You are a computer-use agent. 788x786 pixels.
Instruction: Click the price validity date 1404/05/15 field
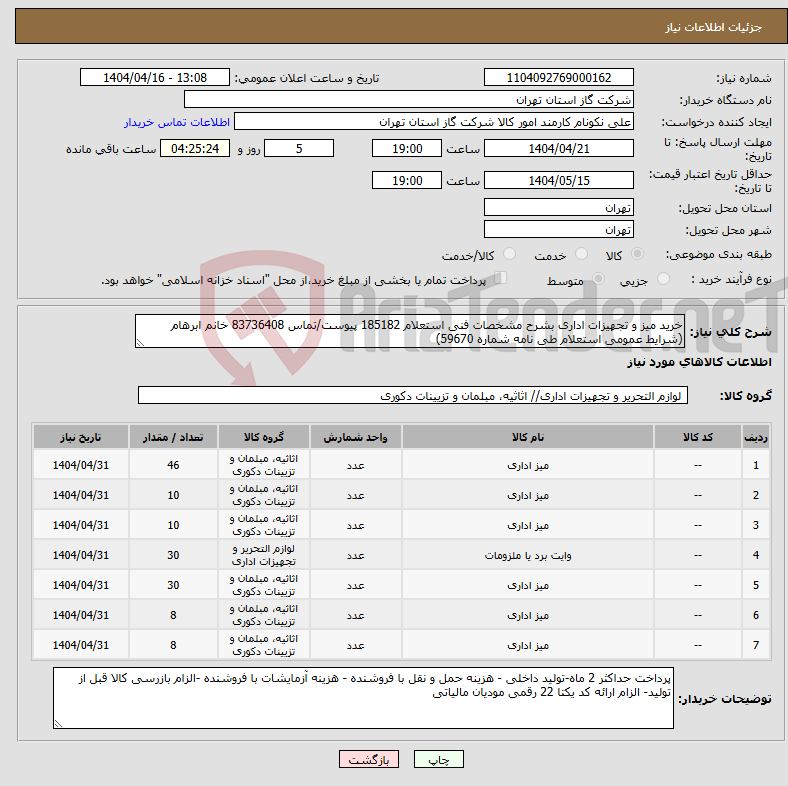pos(558,180)
